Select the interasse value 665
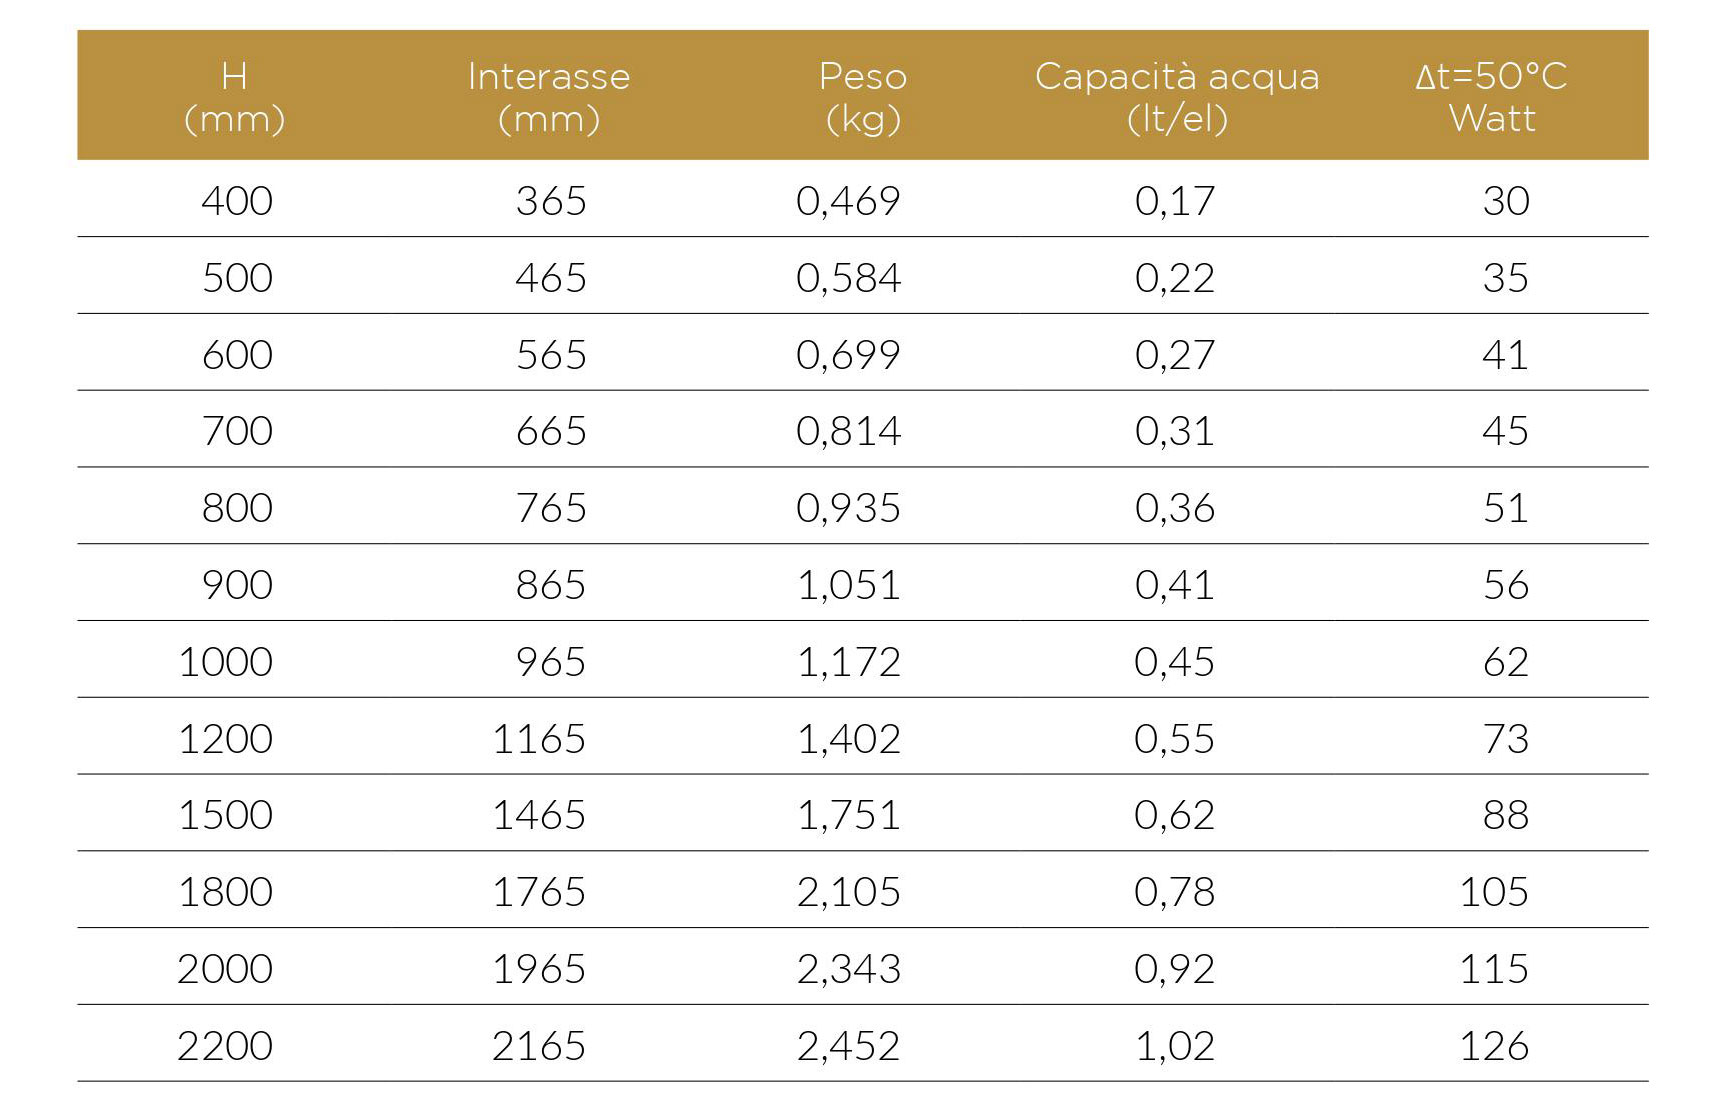1730x1116 pixels. tap(551, 431)
